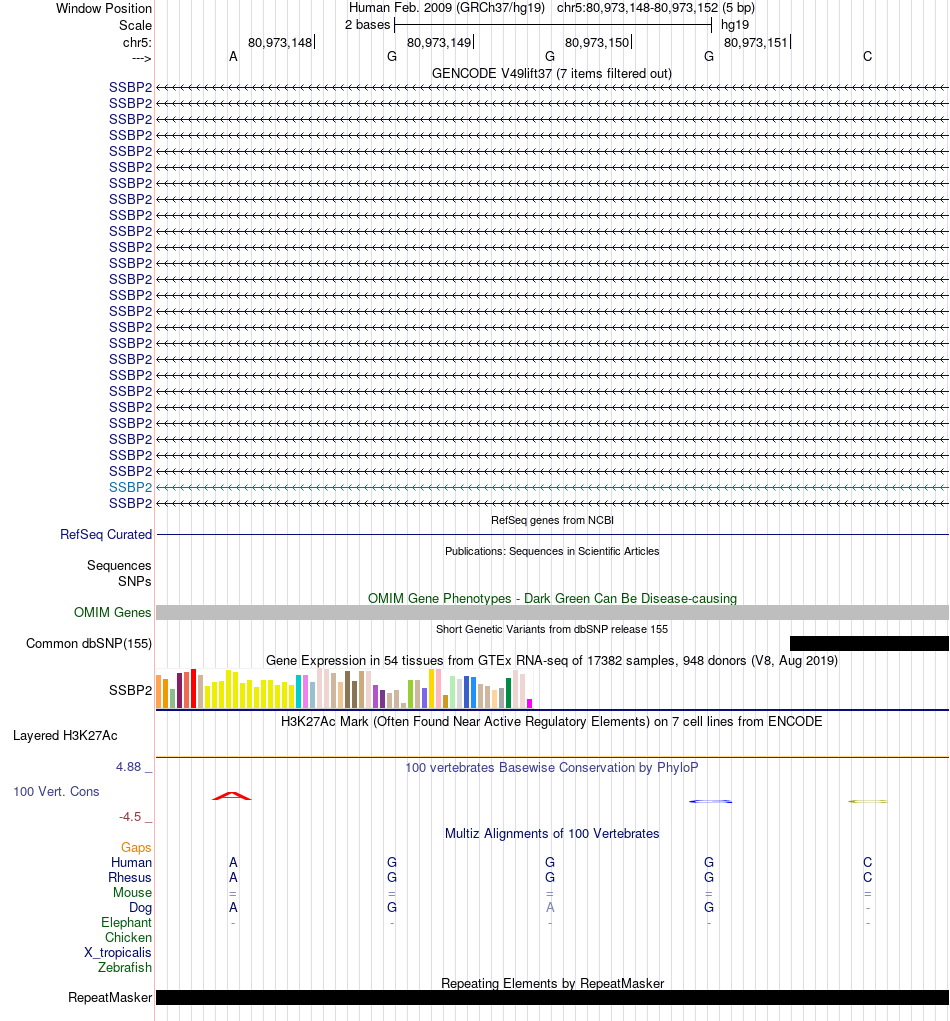Click the Mouse species label
The width and height of the screenshot is (950, 1021).
click(x=132, y=892)
